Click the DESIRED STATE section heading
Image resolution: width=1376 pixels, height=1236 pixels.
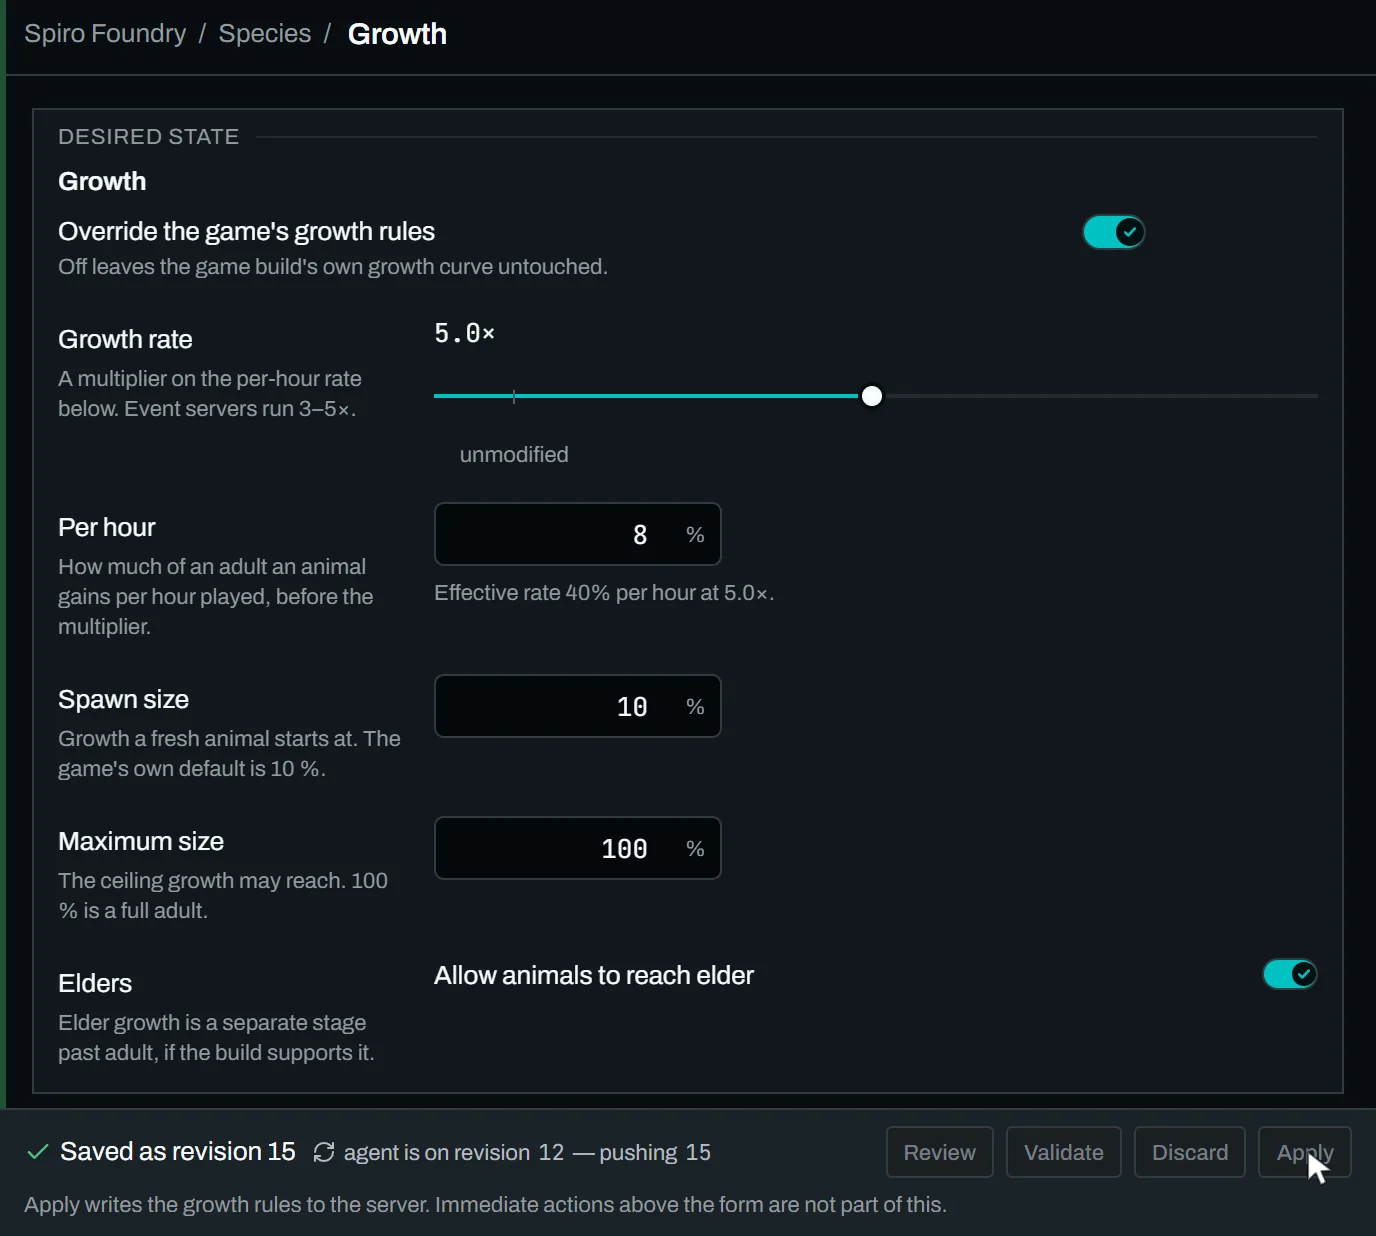click(x=149, y=137)
